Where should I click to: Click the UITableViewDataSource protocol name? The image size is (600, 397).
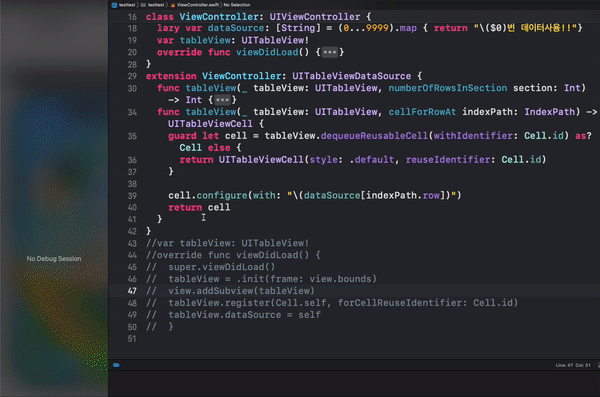point(352,76)
